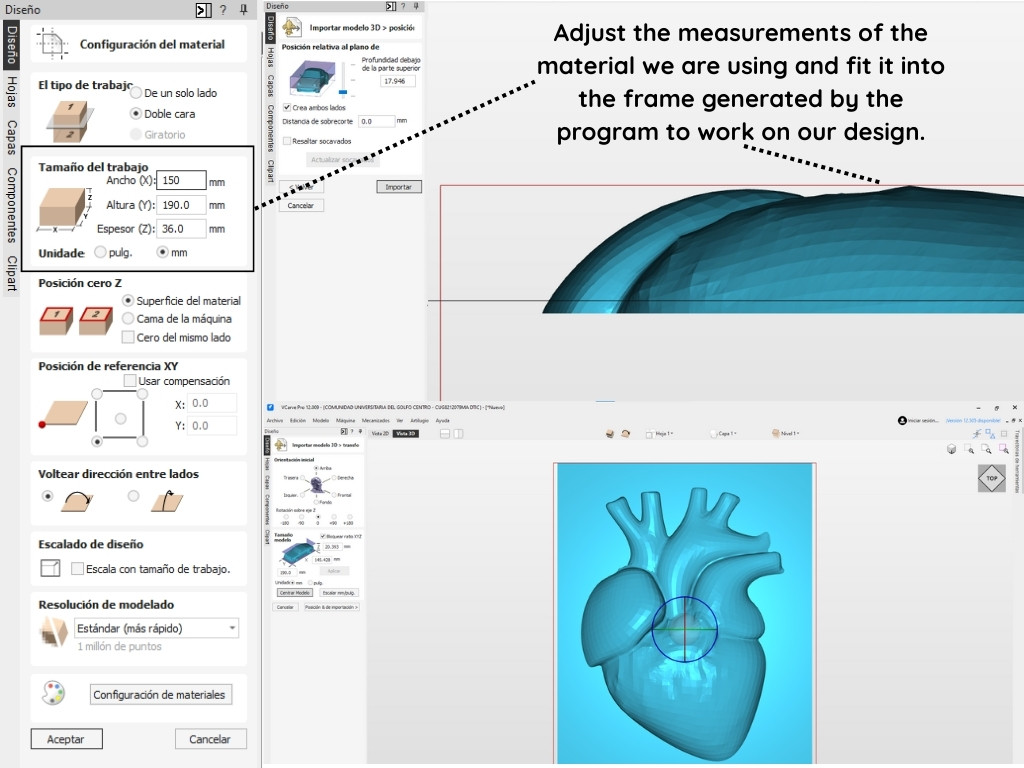Toggle 'Escala con tamaño de trabajo' checkbox
The height and width of the screenshot is (768, 1024).
tap(78, 569)
